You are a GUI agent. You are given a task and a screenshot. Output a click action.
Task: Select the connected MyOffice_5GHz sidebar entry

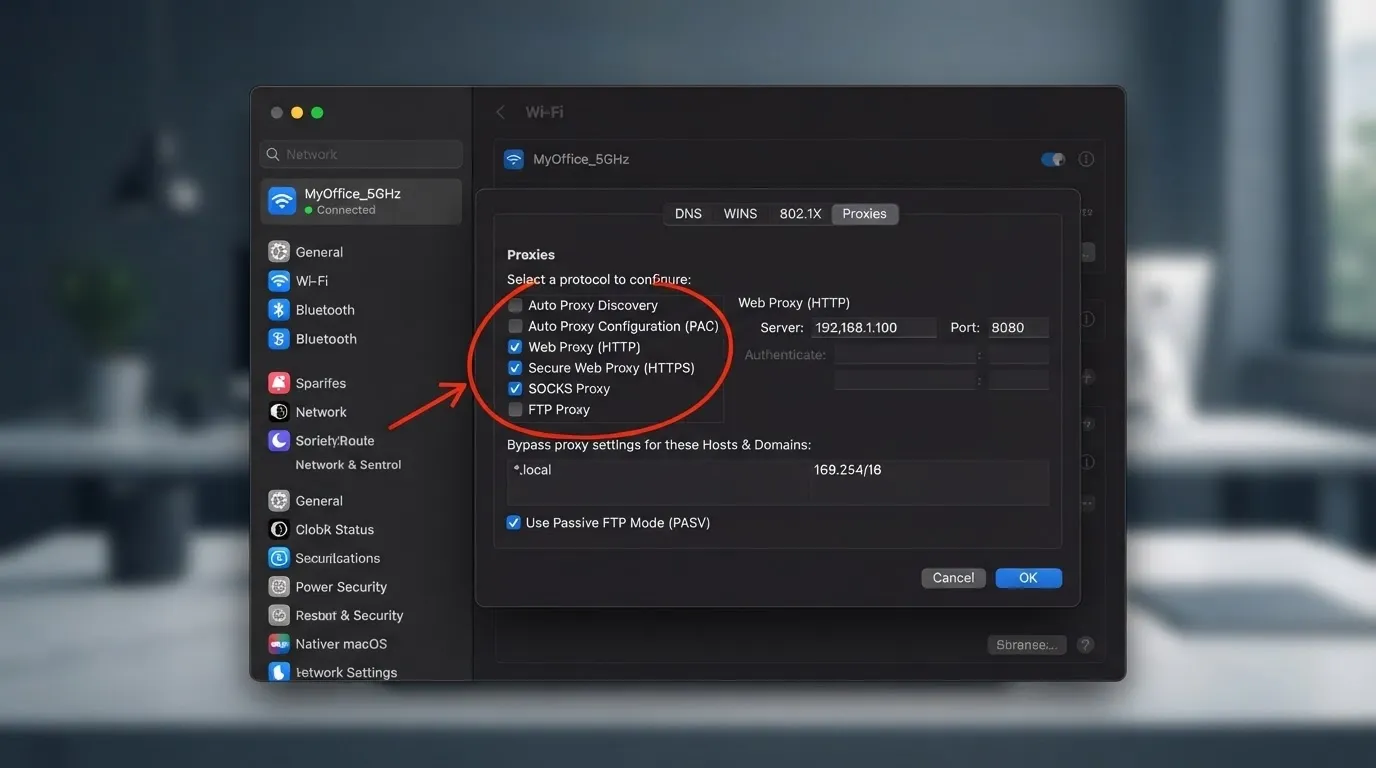click(x=361, y=201)
